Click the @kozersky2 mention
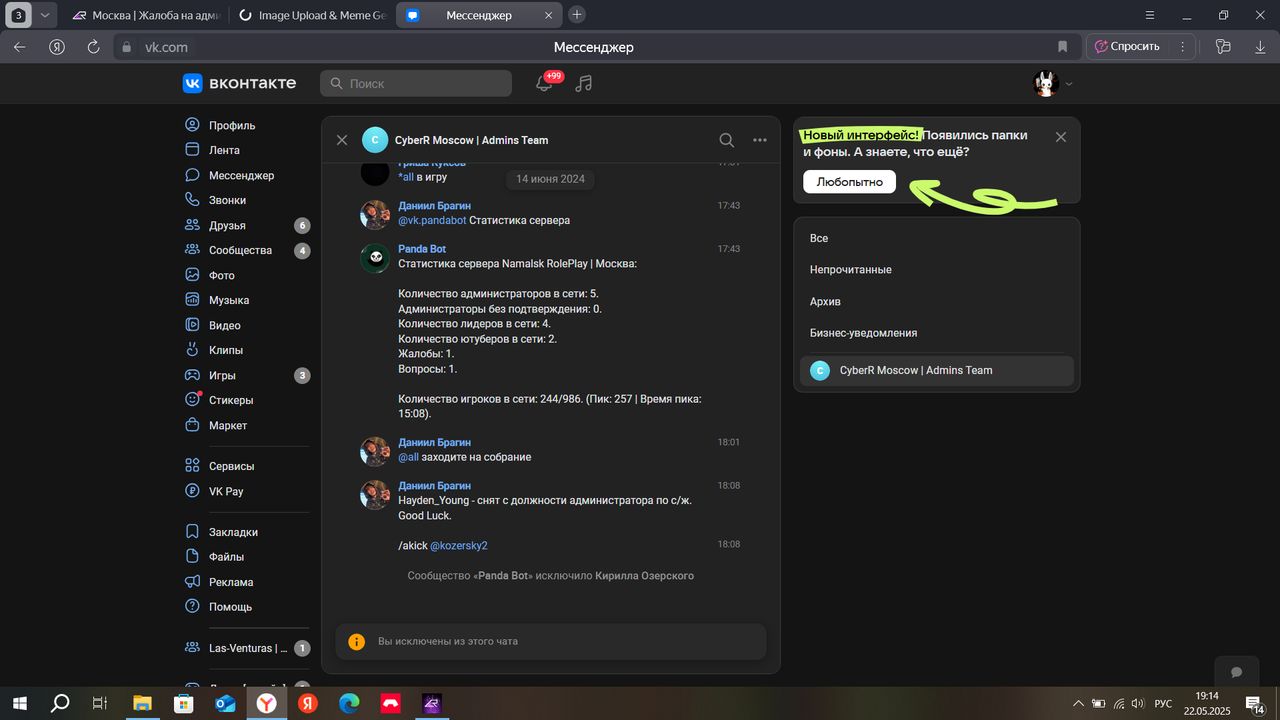Viewport: 1280px width, 720px height. pyautogui.click(x=459, y=545)
